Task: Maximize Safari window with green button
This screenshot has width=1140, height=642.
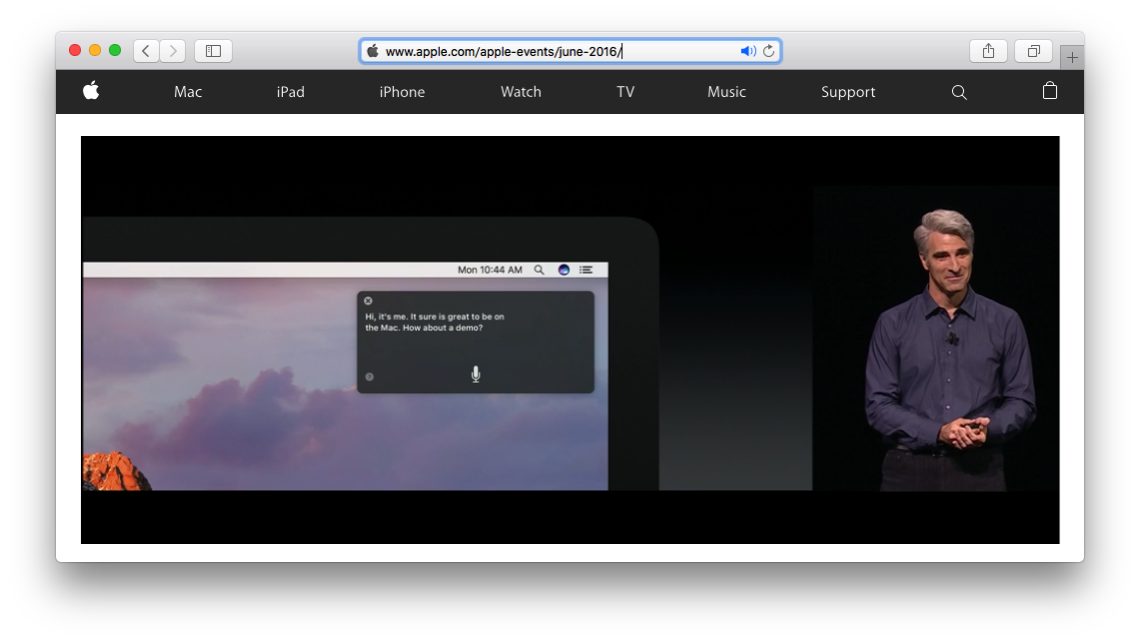Action: (115, 50)
